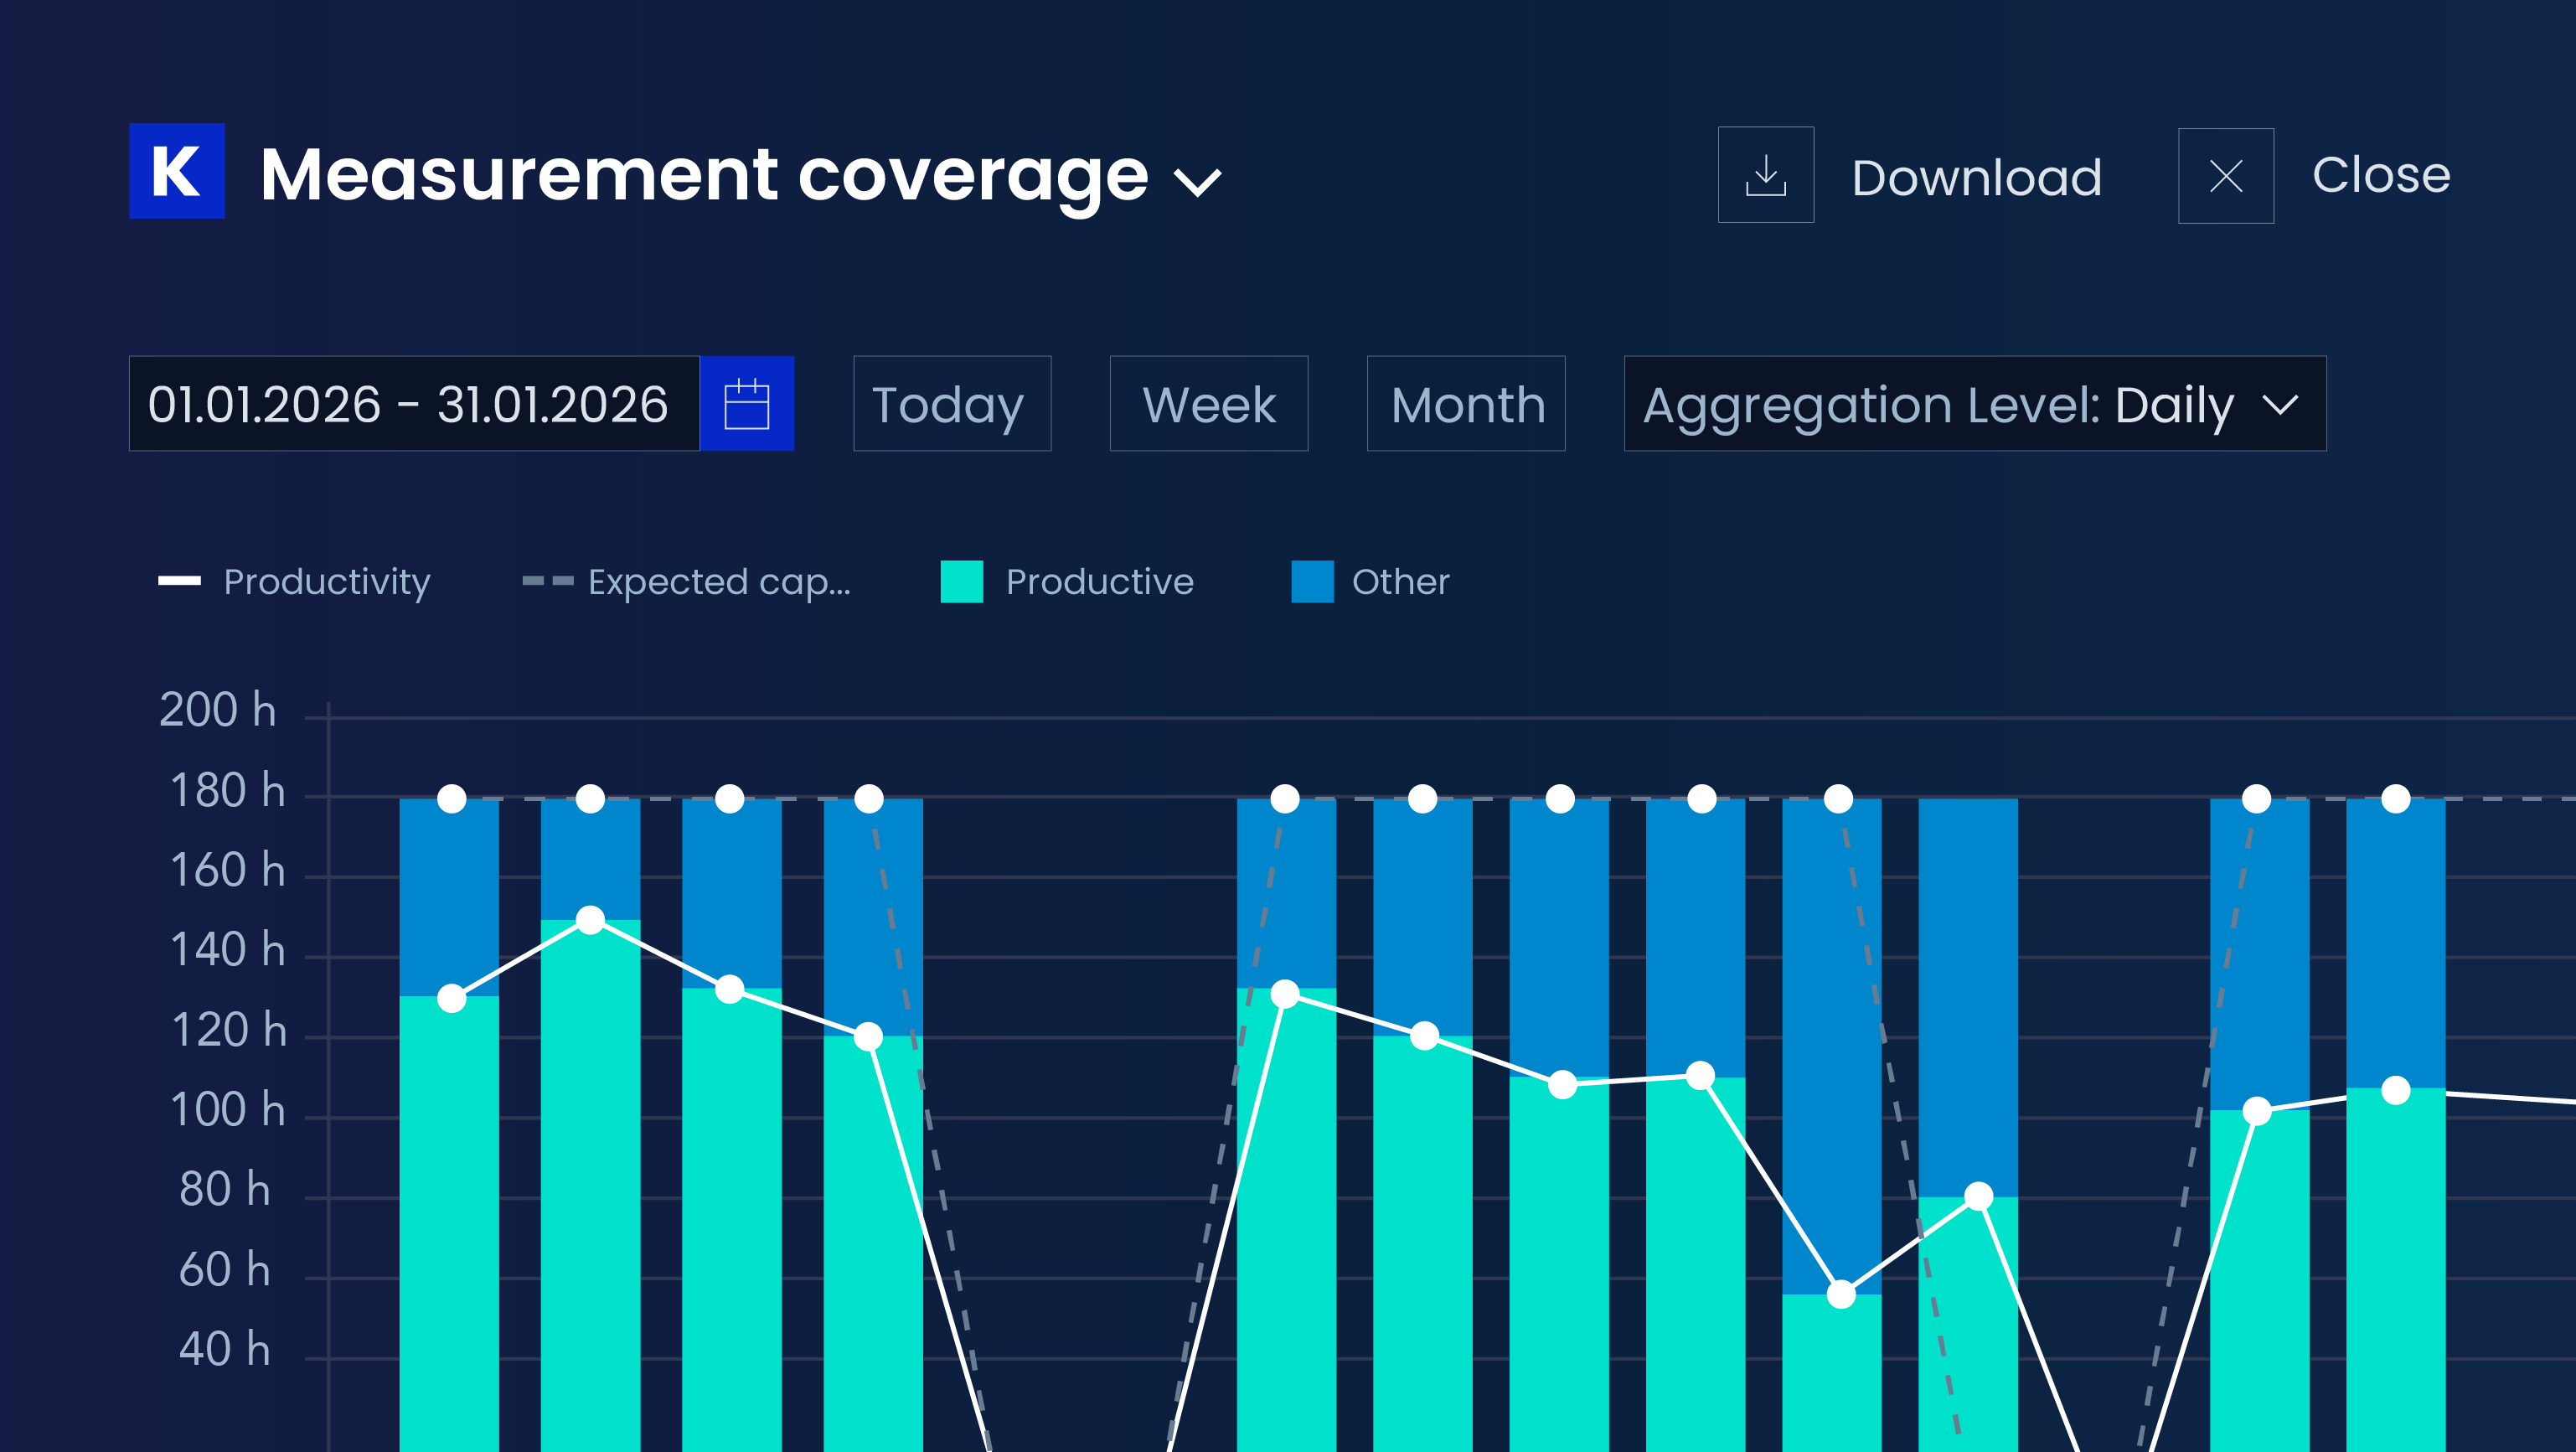Select the Week range option

pyautogui.click(x=1209, y=404)
